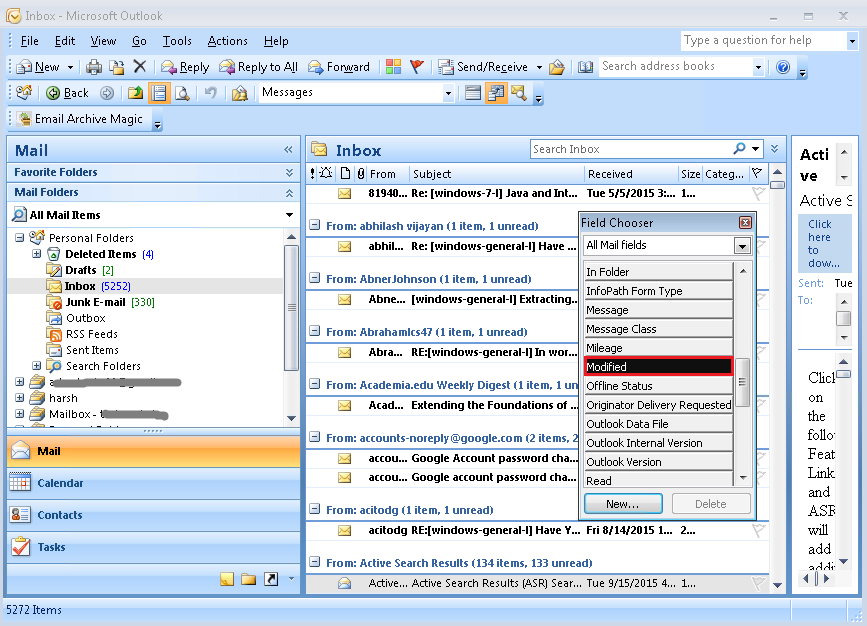The image size is (867, 626).
Task: Switch to Calendar in navigation pane
Action: (154, 483)
